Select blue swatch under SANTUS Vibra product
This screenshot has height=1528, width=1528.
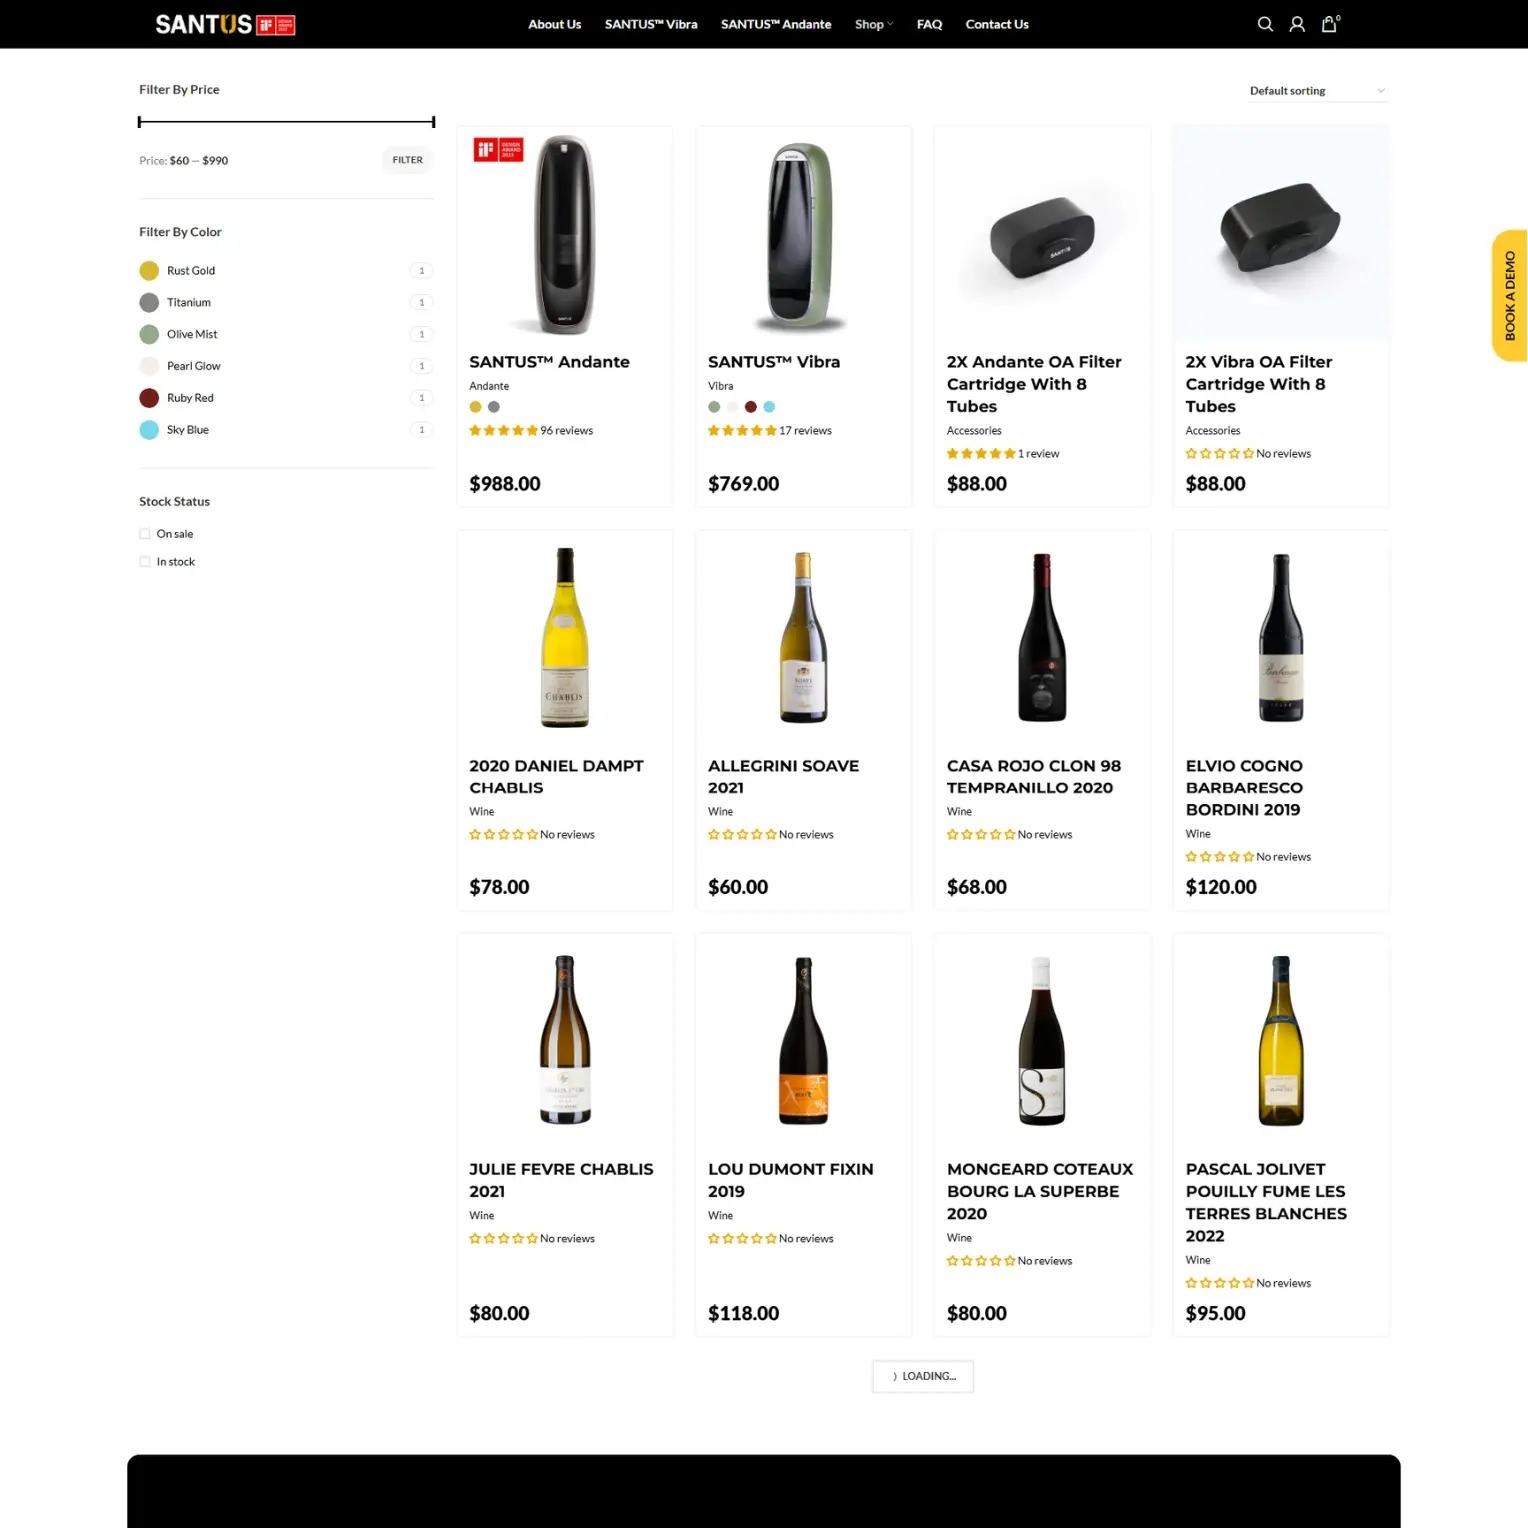(769, 407)
